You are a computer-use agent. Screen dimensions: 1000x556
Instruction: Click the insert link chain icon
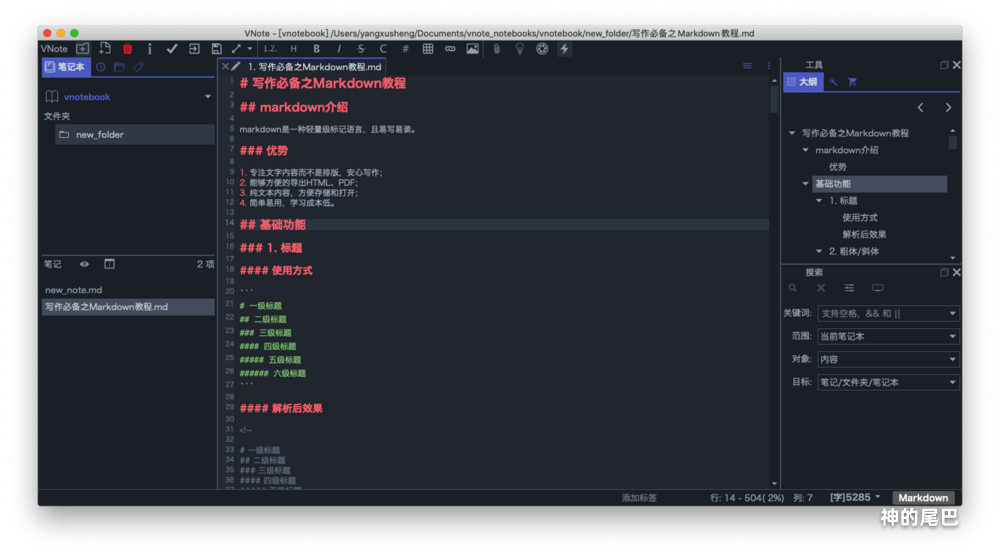click(x=450, y=48)
